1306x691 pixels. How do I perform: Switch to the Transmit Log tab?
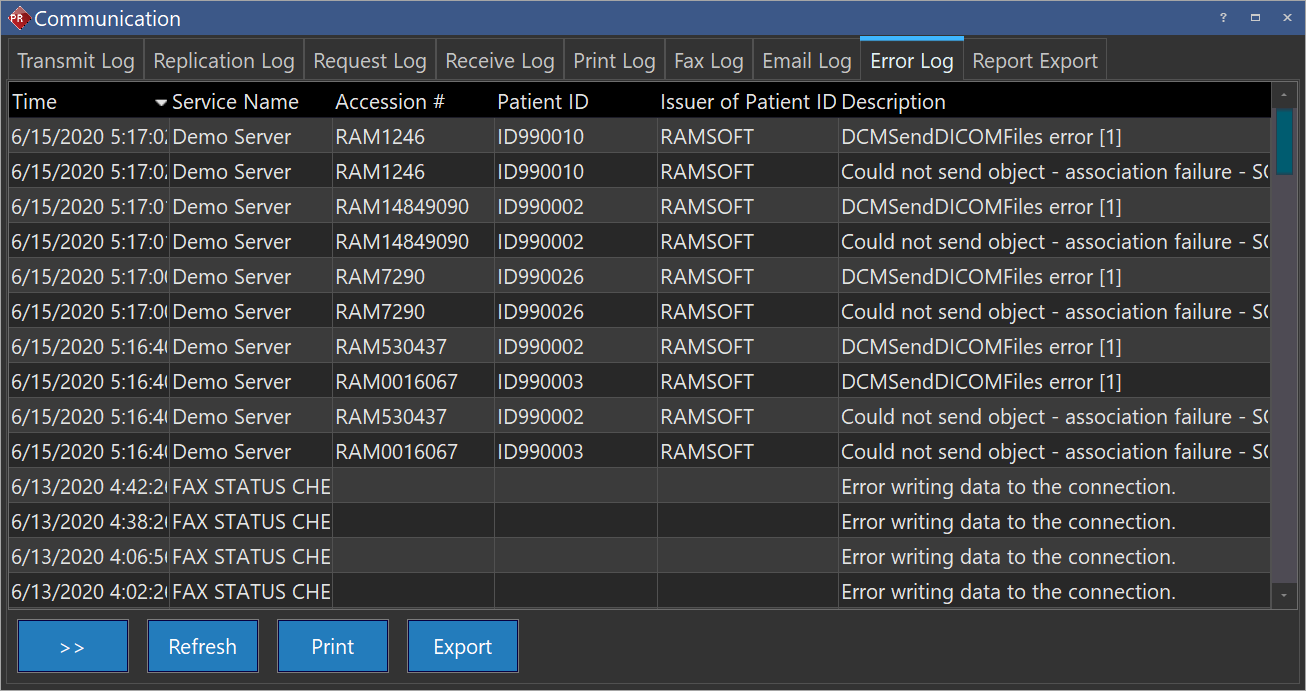[76, 61]
